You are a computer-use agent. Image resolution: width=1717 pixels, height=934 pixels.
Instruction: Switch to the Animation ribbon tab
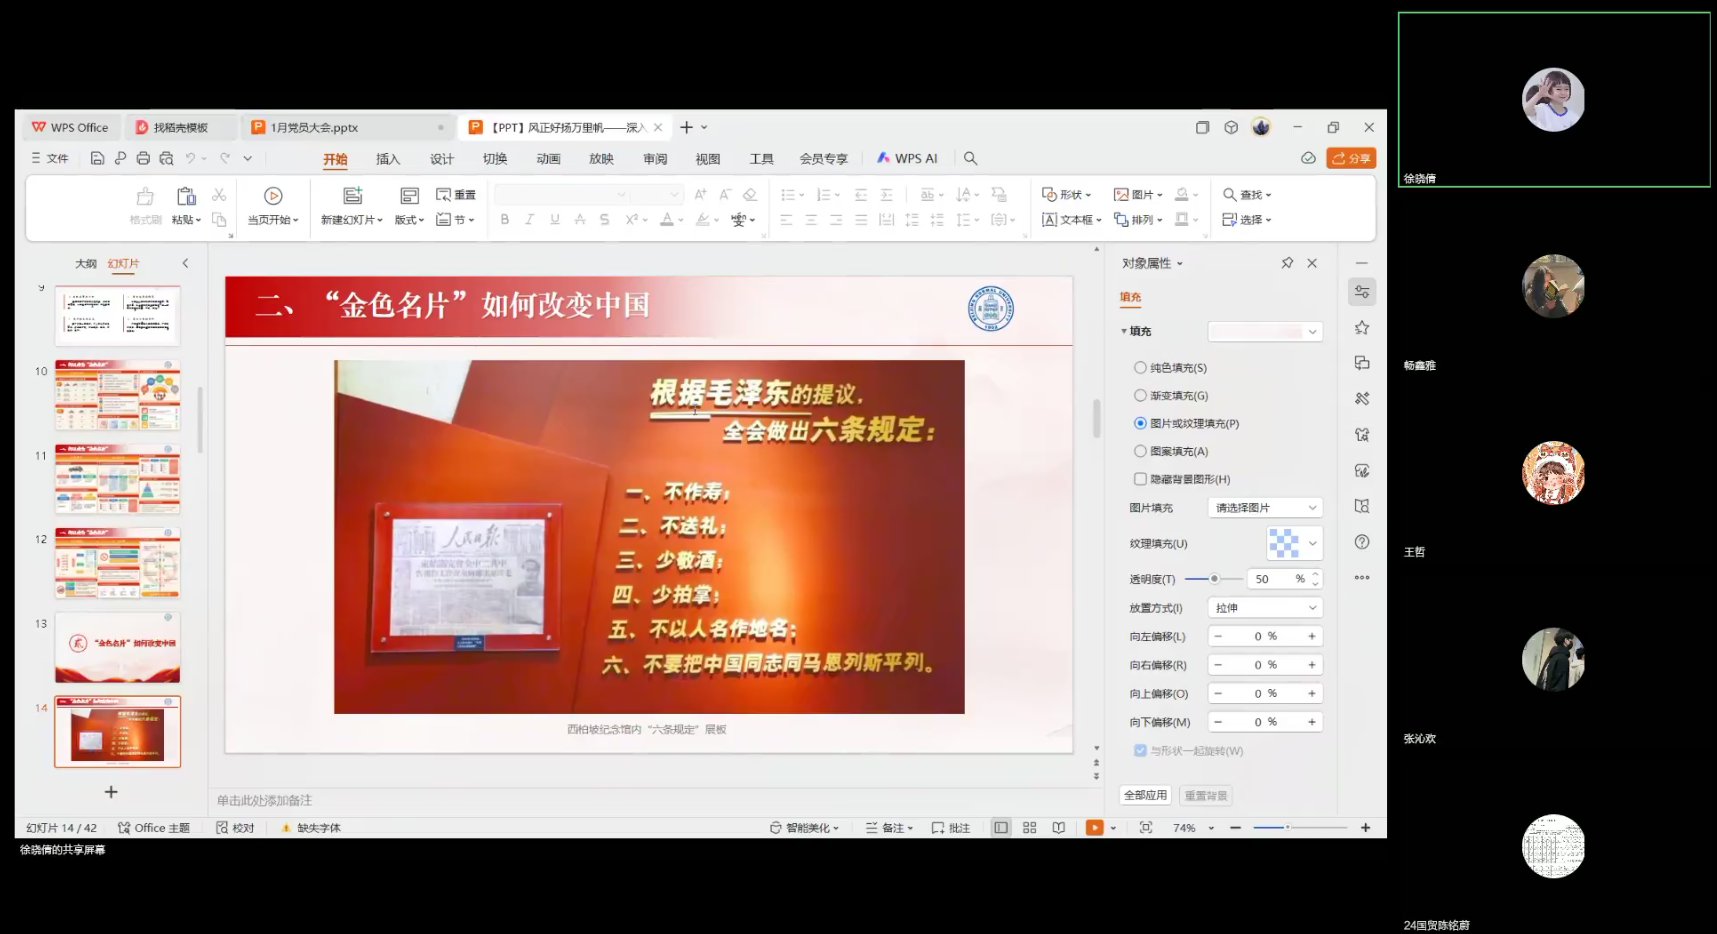tap(548, 159)
